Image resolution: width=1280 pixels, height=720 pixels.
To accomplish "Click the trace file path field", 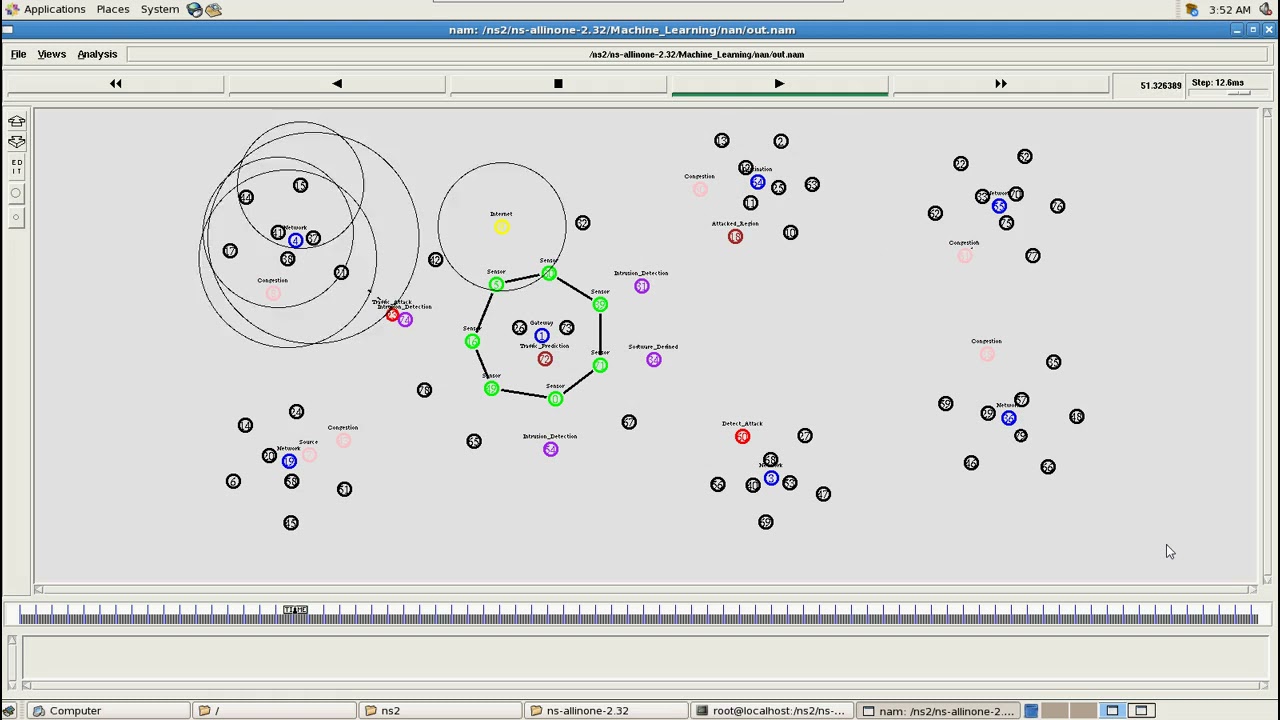I will tap(696, 54).
